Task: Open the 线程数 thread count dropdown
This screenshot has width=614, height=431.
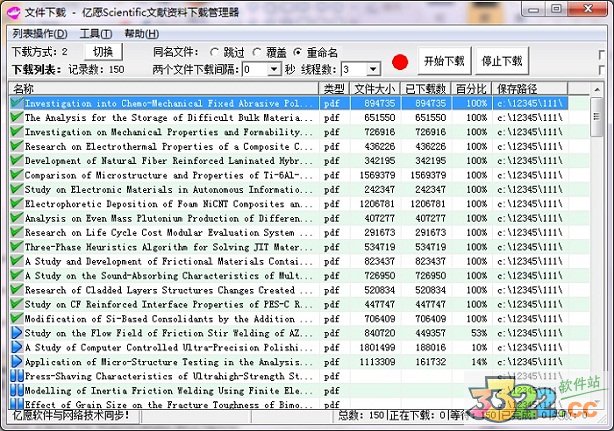Action: tap(374, 69)
